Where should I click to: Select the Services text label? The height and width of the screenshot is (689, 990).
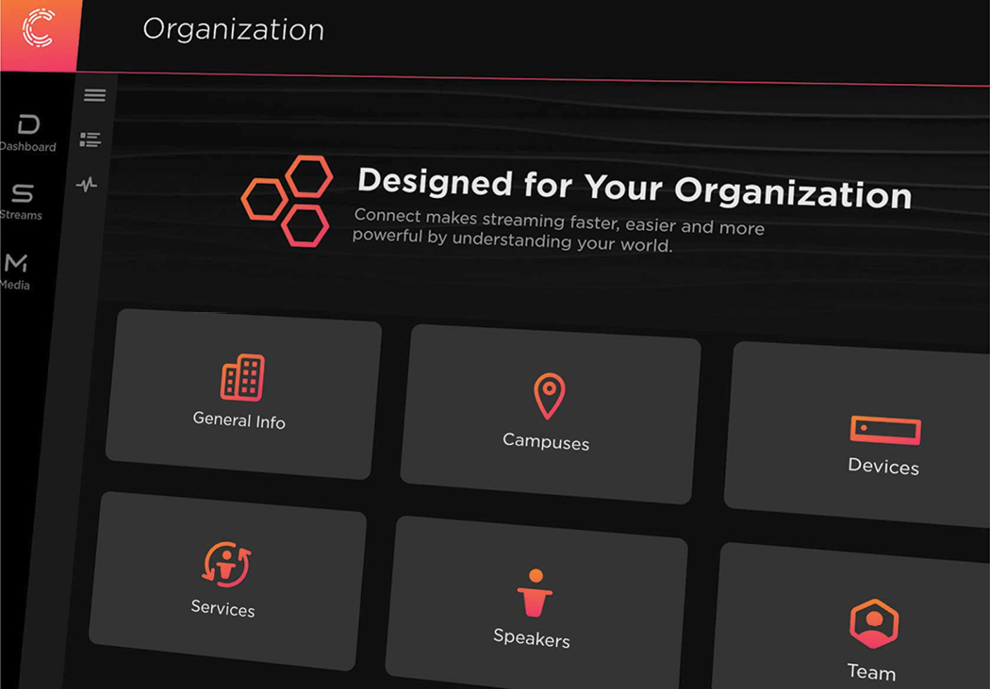click(223, 608)
